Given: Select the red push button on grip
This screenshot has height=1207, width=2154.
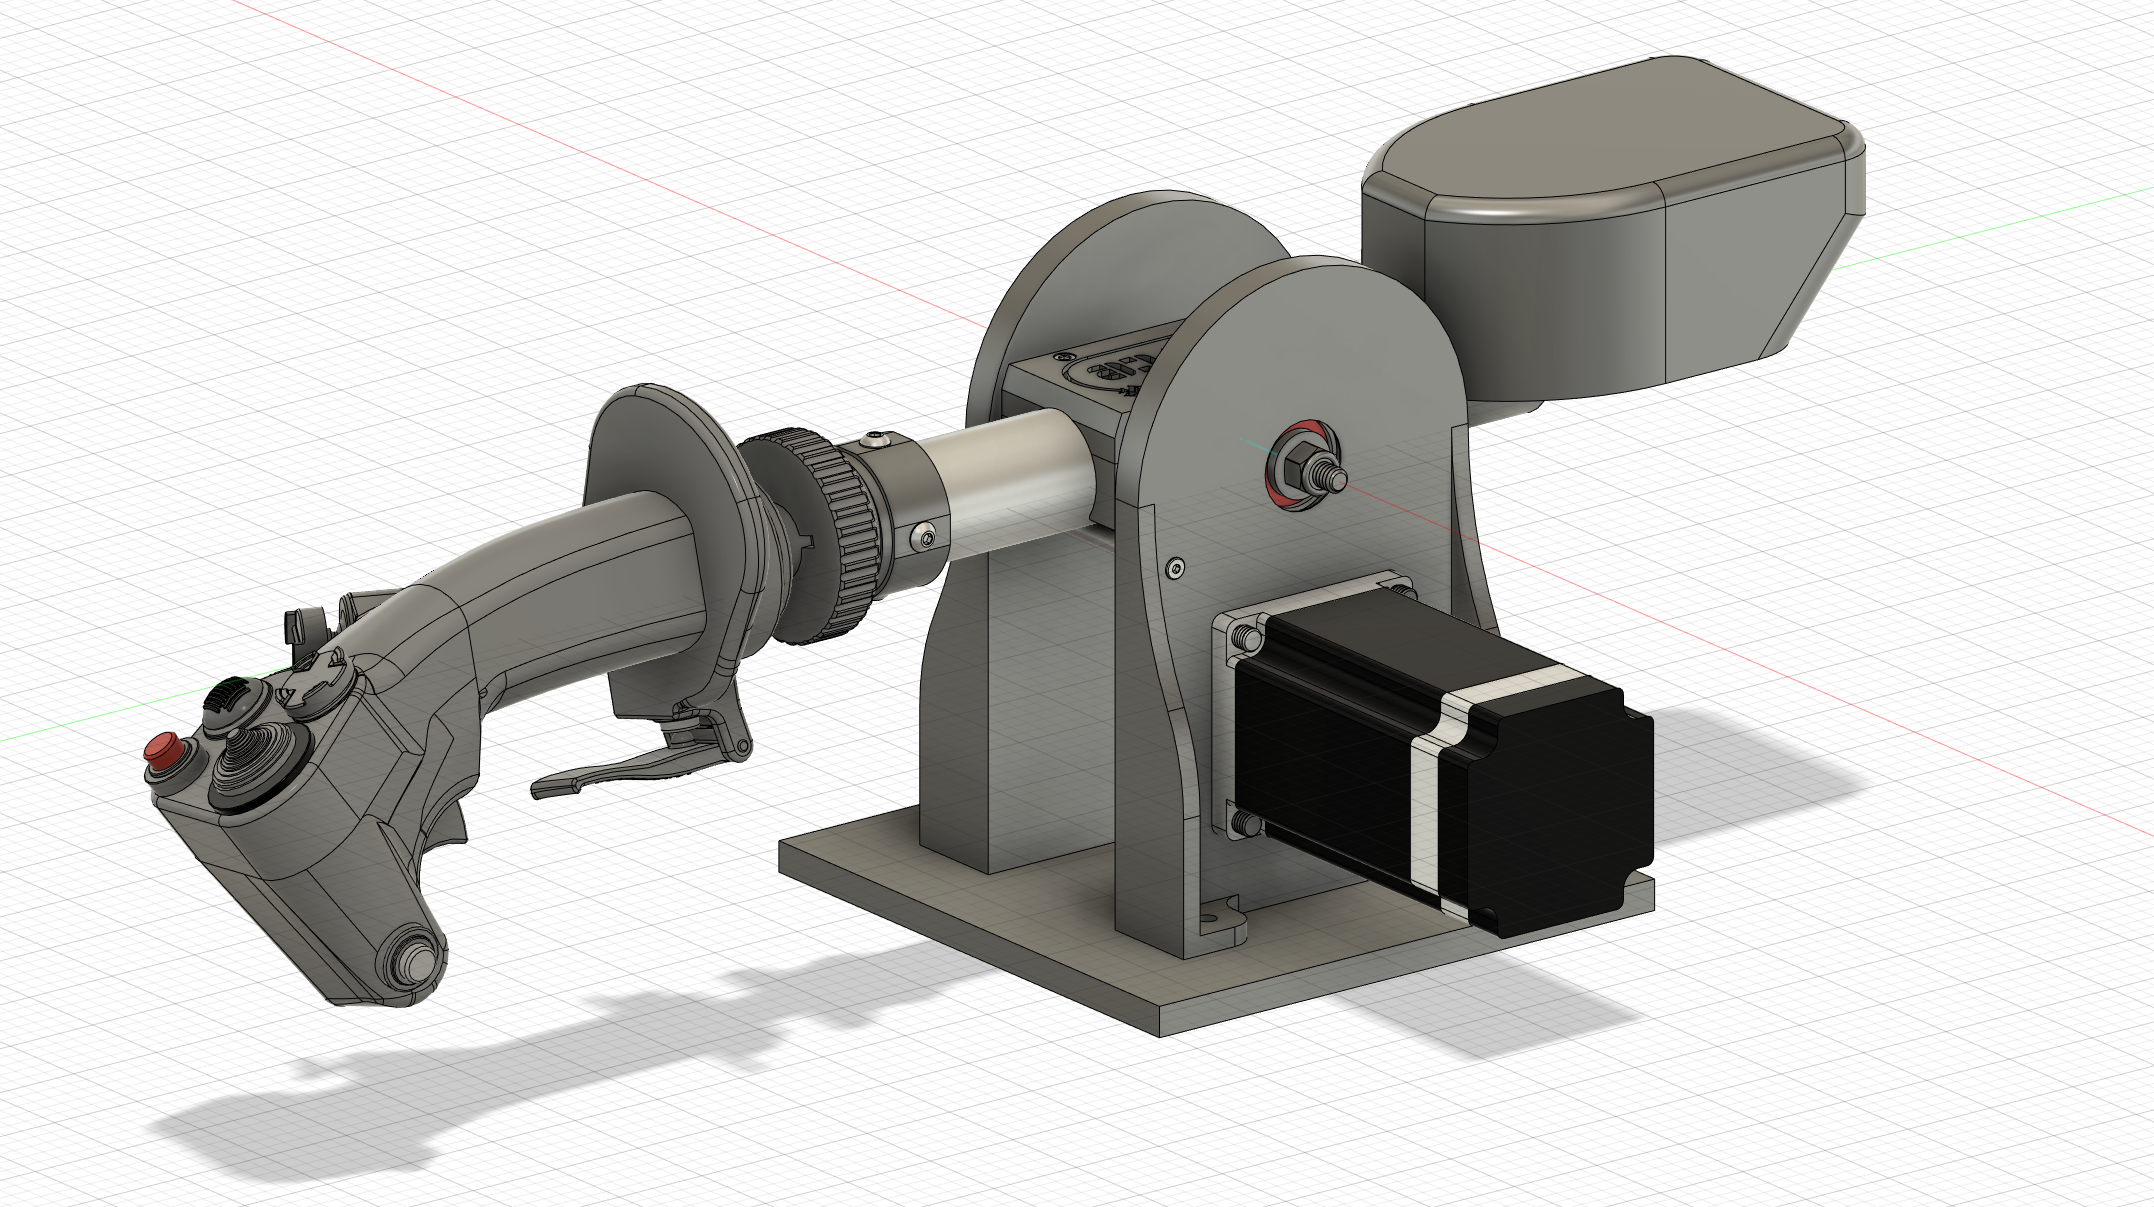Looking at the screenshot, I should pos(164,748).
